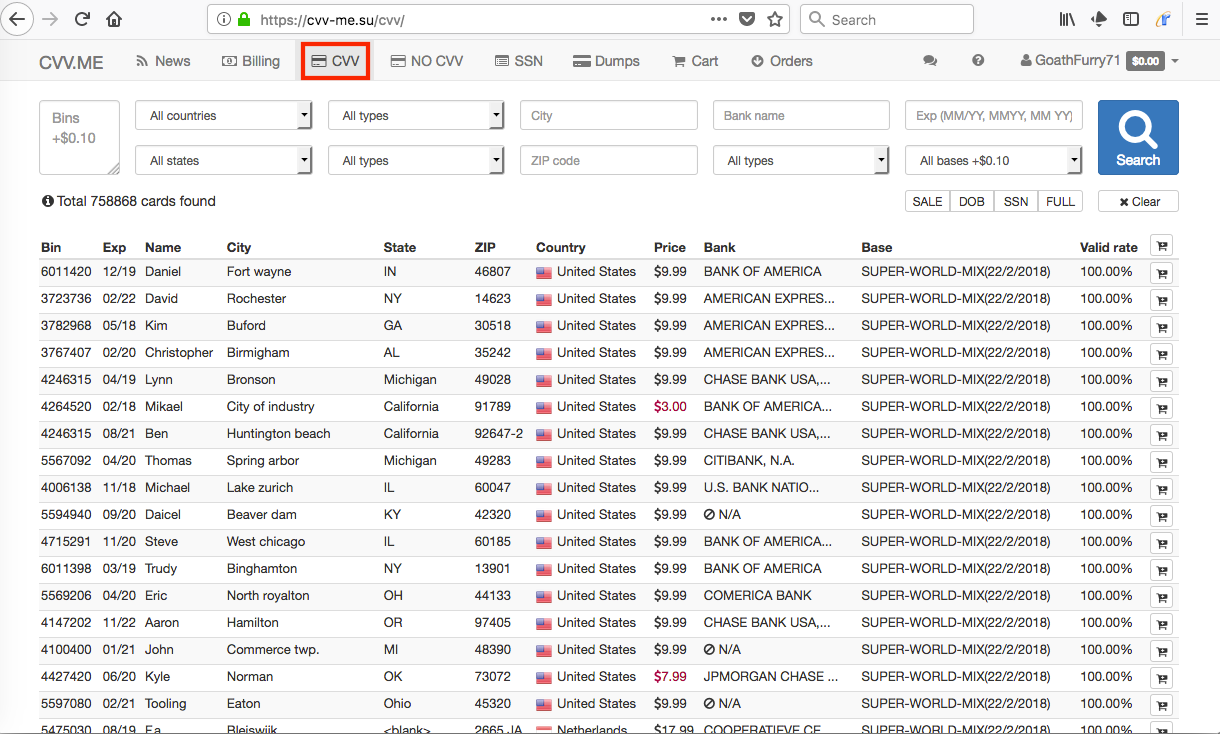
Task: Click the blue Search button
Action: click(x=1138, y=138)
